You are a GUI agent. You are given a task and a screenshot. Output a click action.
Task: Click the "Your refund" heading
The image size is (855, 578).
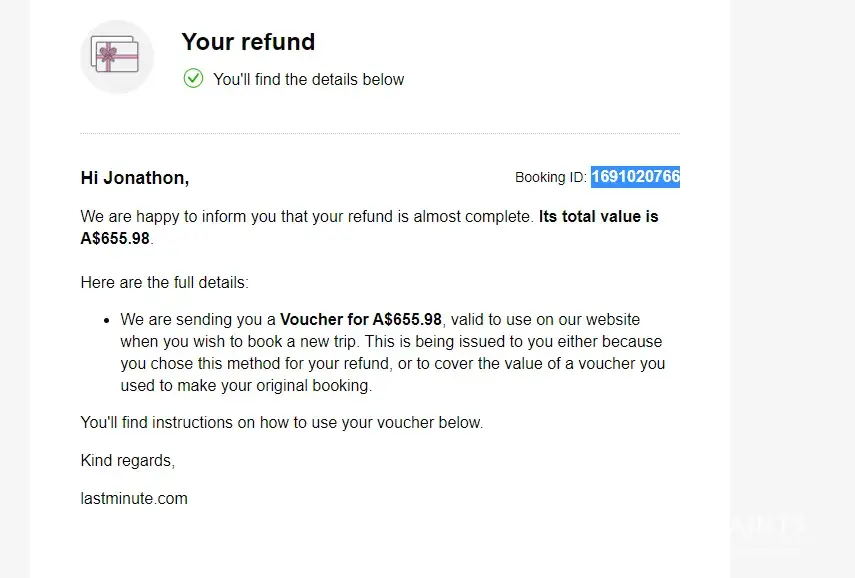click(x=248, y=42)
